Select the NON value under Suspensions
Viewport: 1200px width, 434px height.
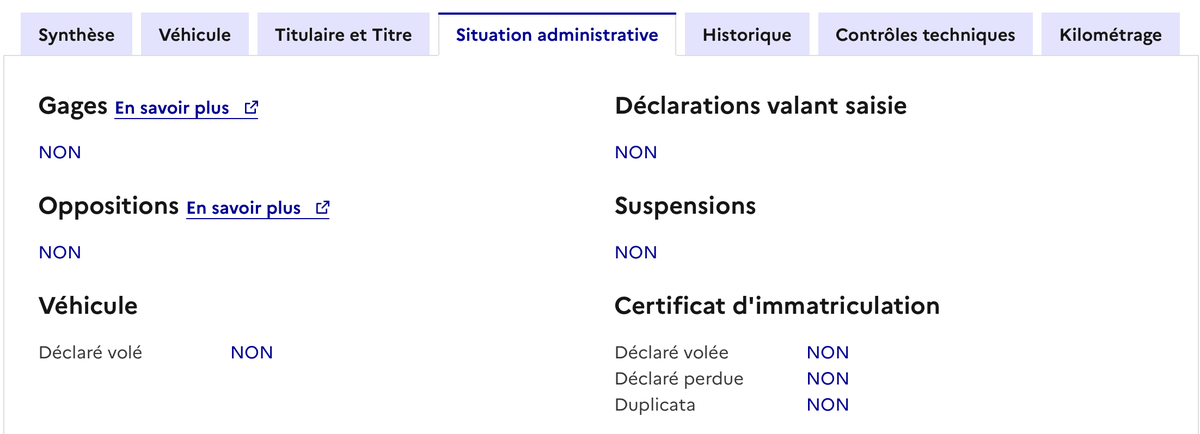click(636, 252)
